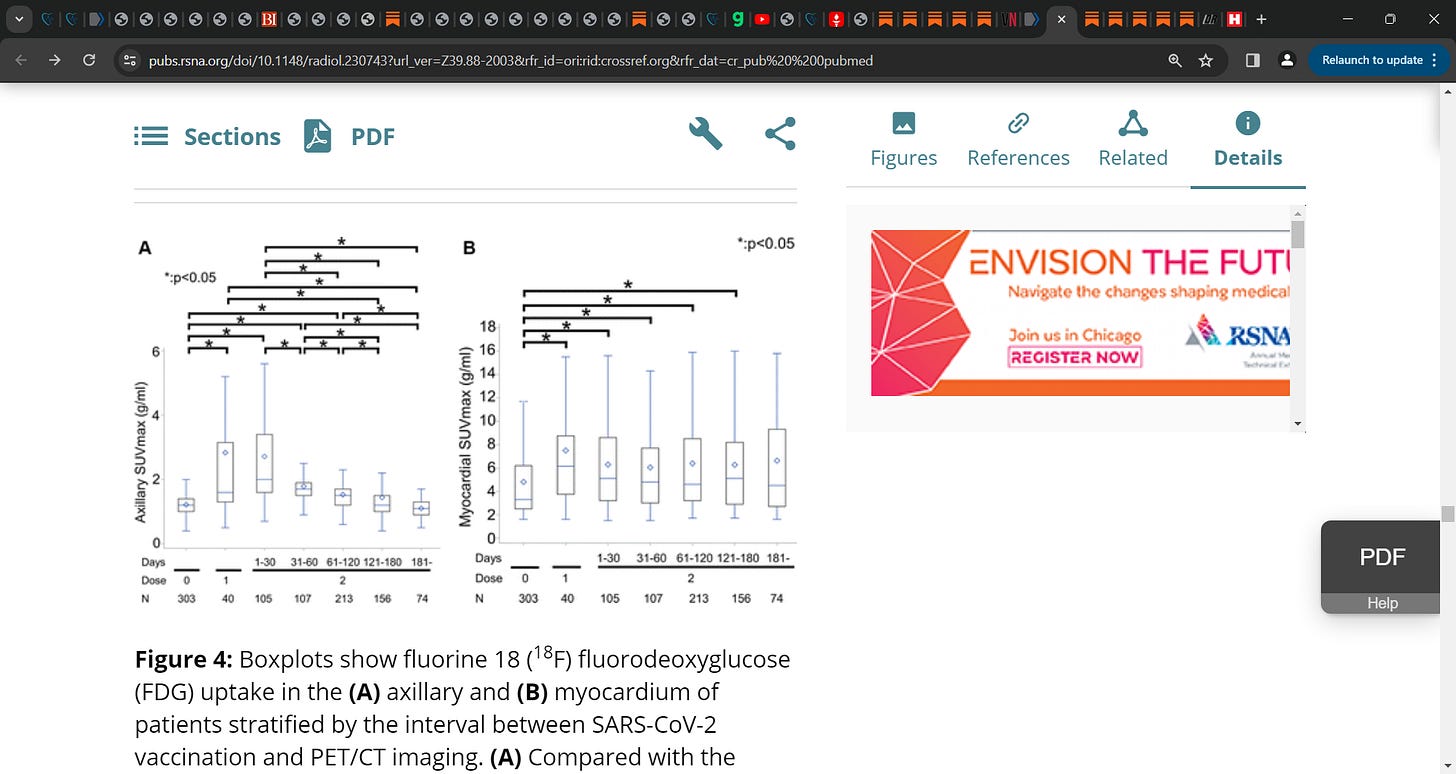
Task: Select the Details info tab
Action: 1248,140
